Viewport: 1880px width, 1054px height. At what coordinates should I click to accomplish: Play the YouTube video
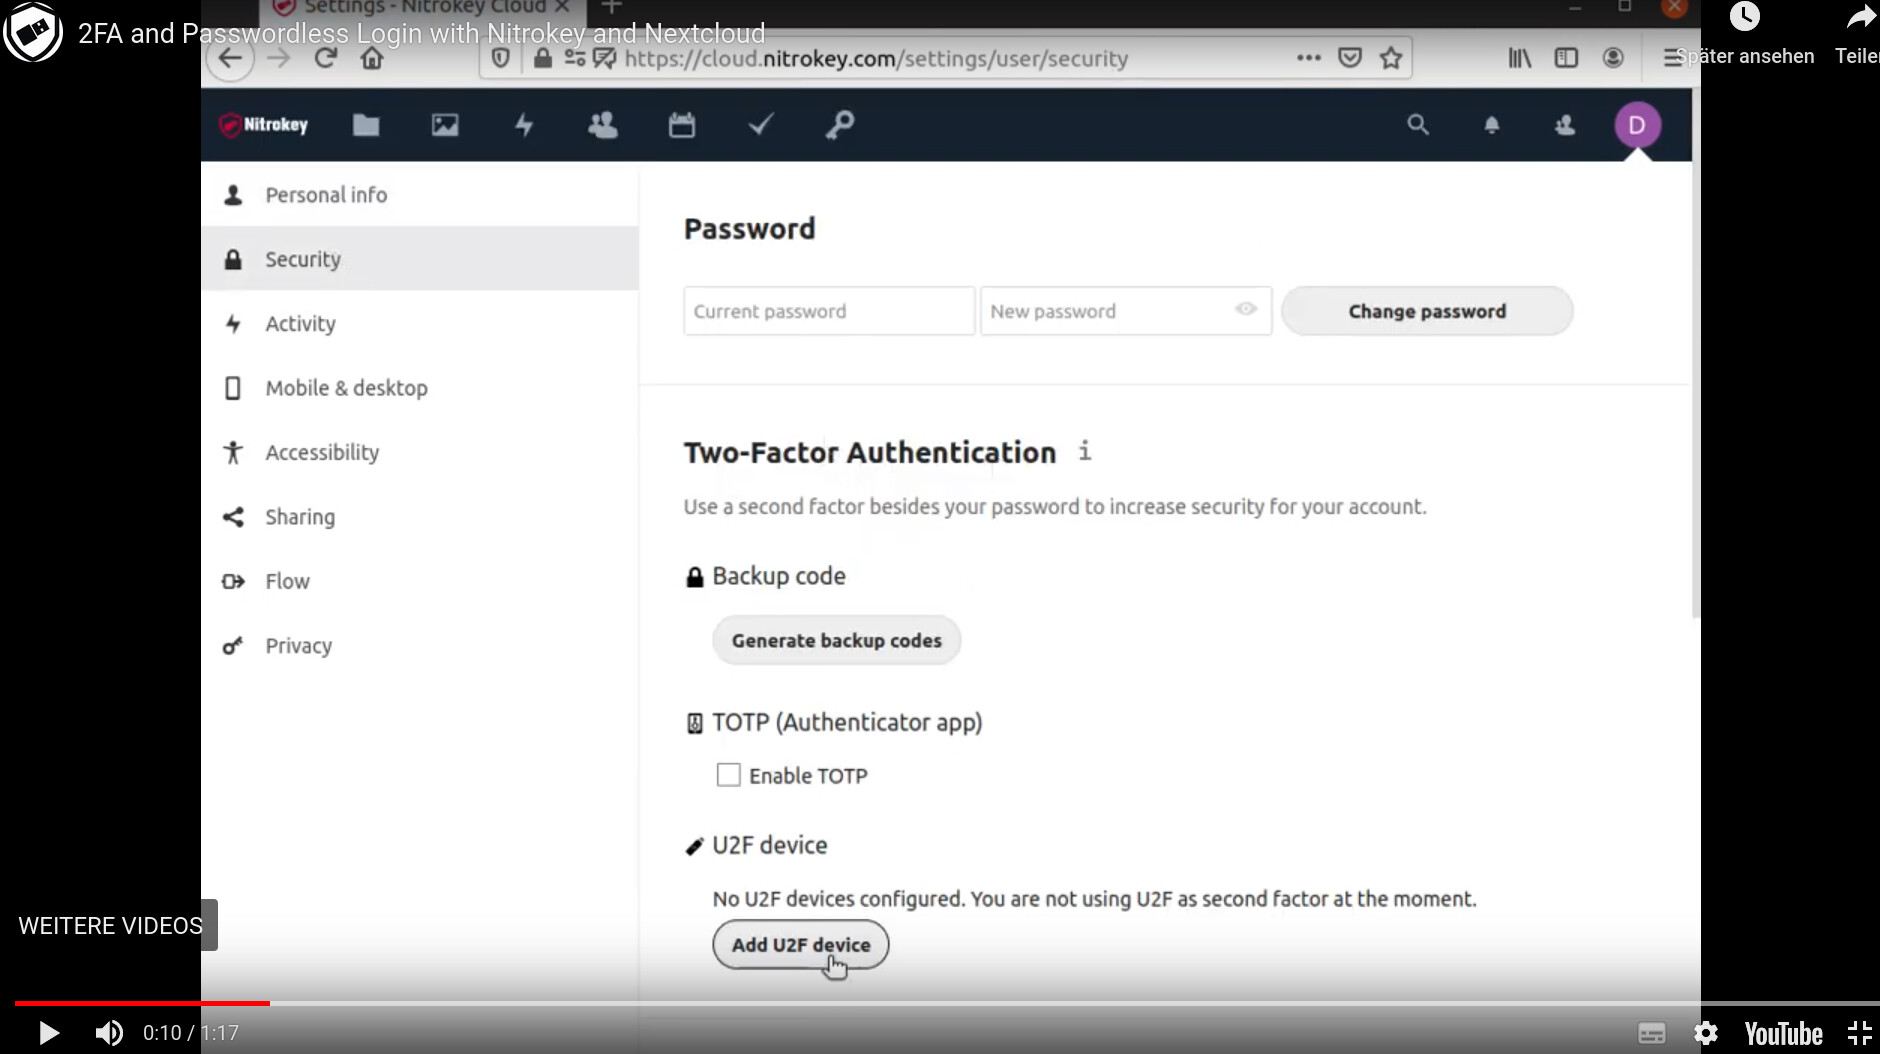48,1033
